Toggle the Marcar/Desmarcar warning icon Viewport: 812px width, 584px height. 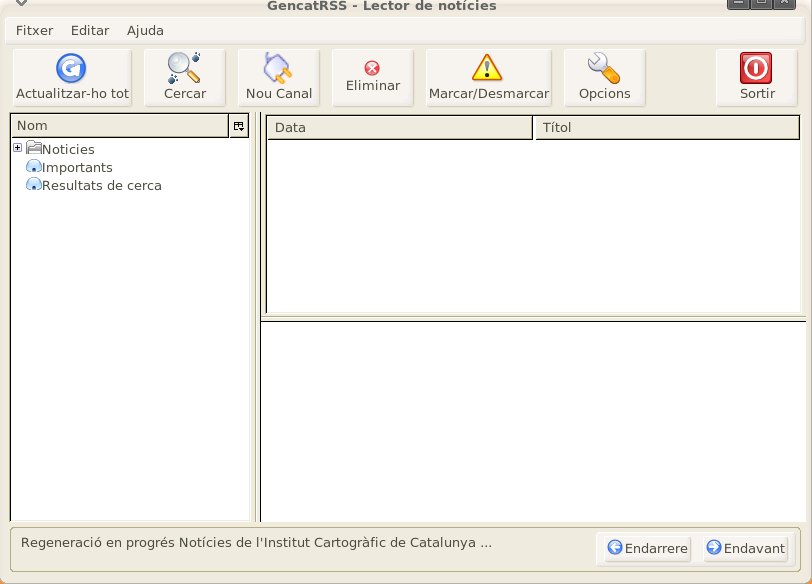pos(487,68)
